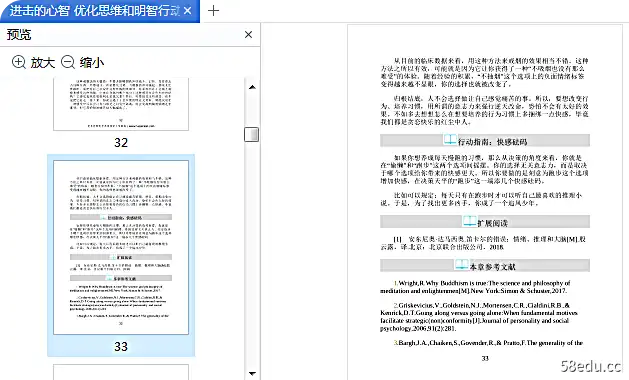Viewport: 629px width, 380px height.
Task: Click the 缩小 zoom out label
Action: (x=92, y=63)
